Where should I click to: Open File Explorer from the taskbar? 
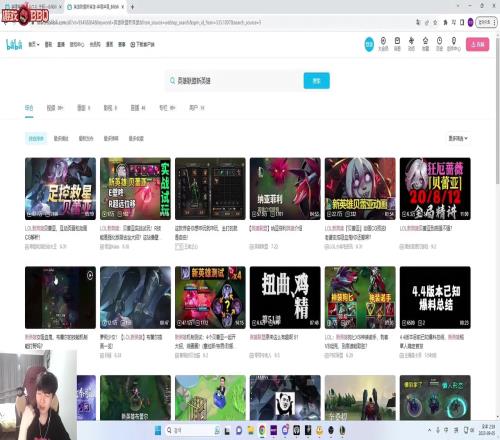point(251,430)
